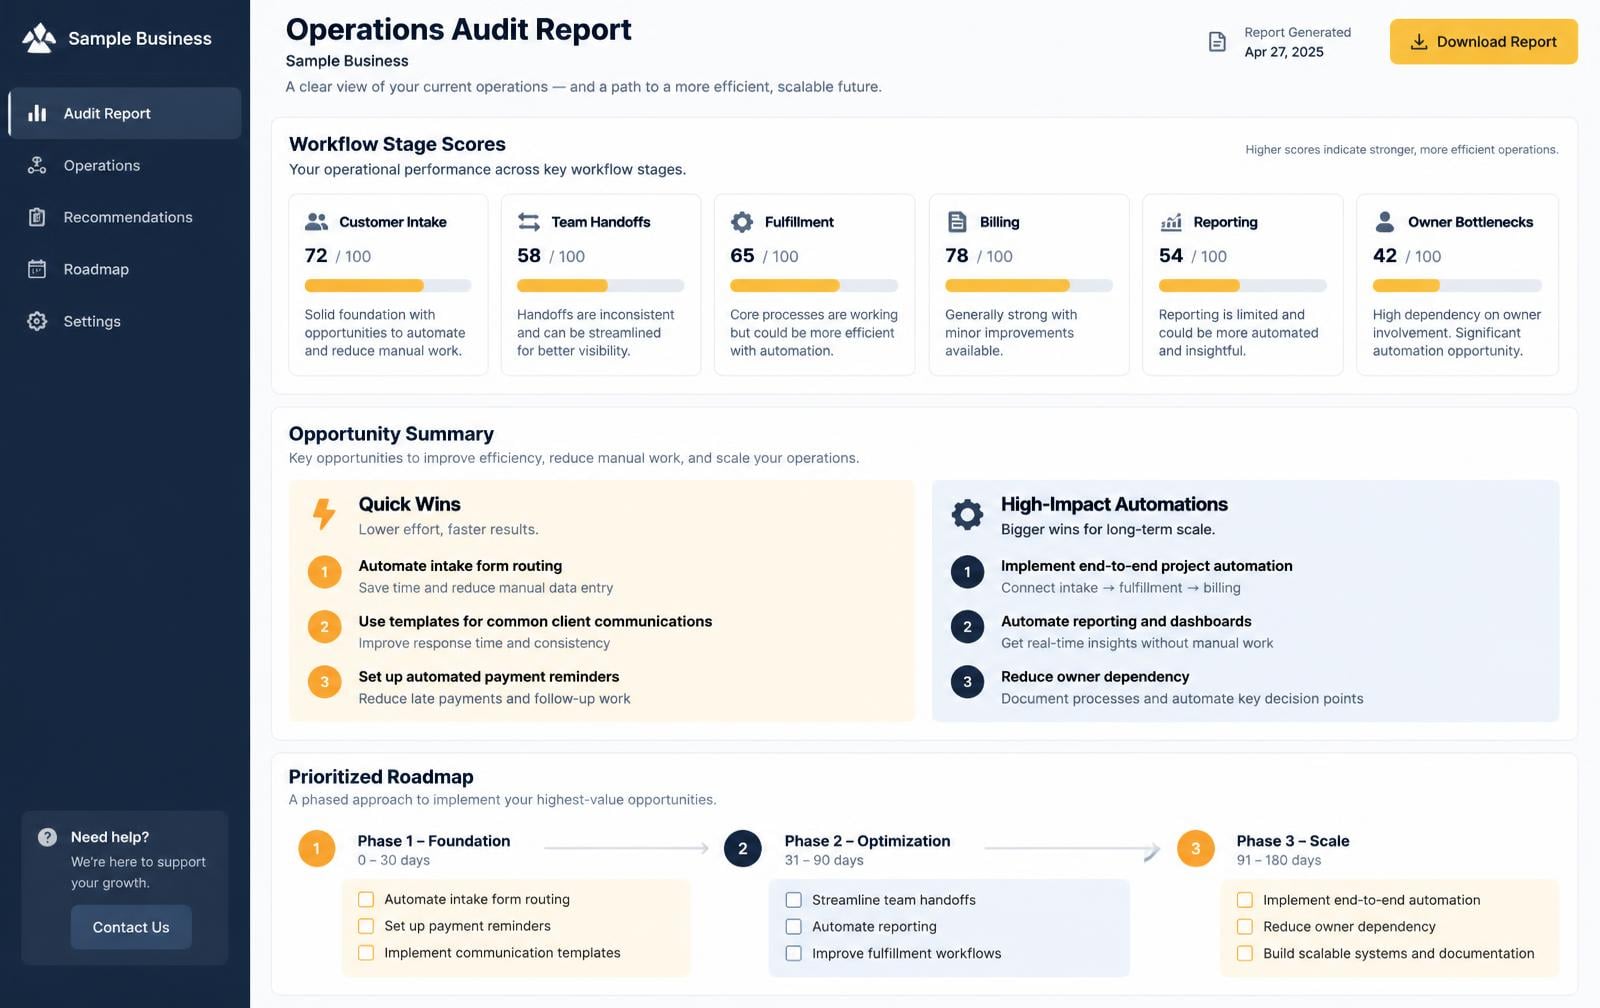Image resolution: width=1600 pixels, height=1008 pixels.
Task: Go to Operations in the sidebar
Action: point(125,165)
